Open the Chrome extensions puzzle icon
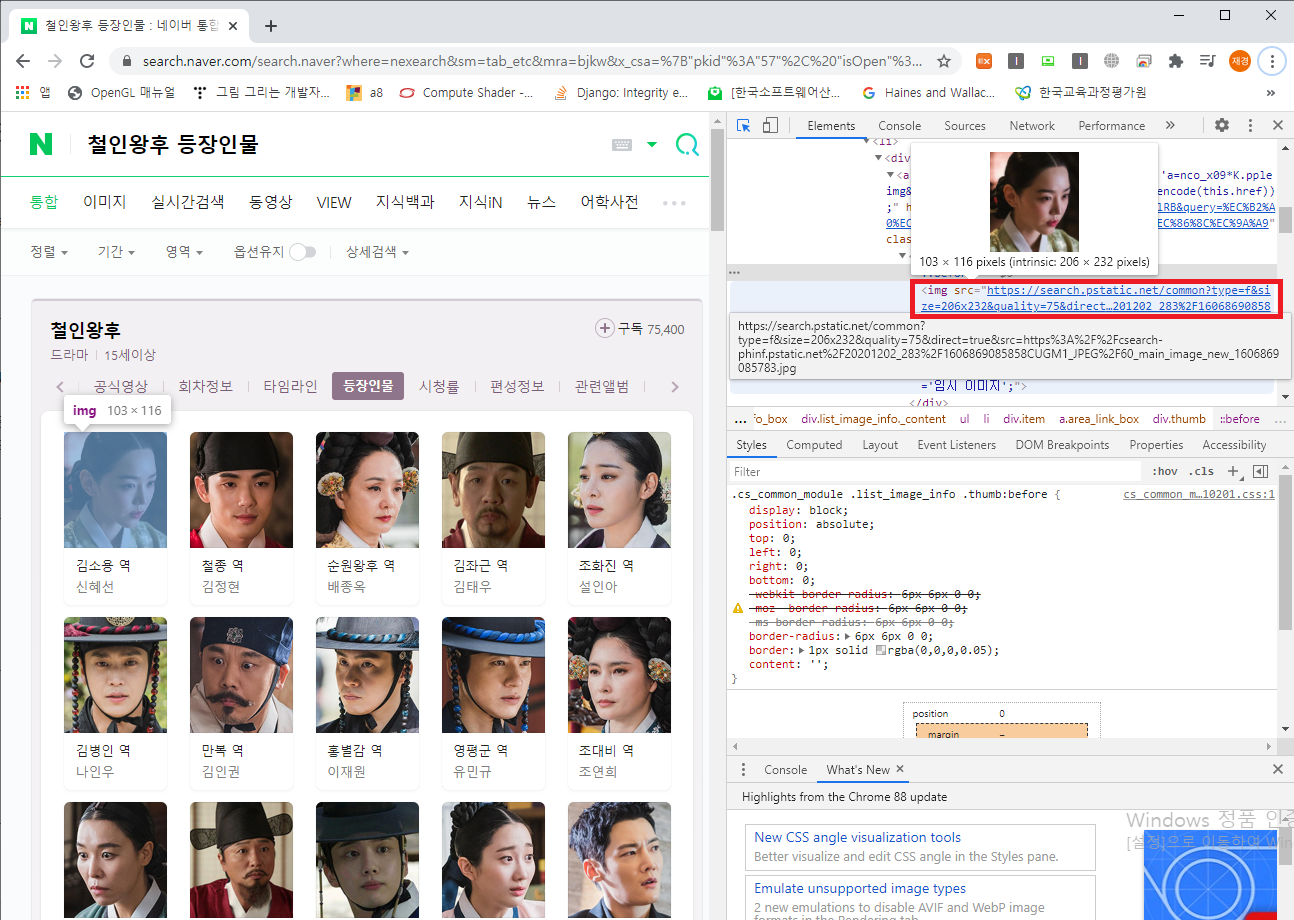1294x920 pixels. tap(1176, 61)
